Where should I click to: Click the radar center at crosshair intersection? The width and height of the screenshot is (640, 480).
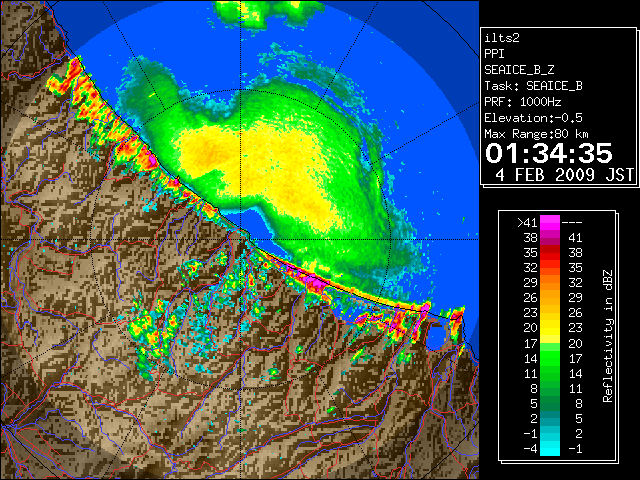[240, 239]
